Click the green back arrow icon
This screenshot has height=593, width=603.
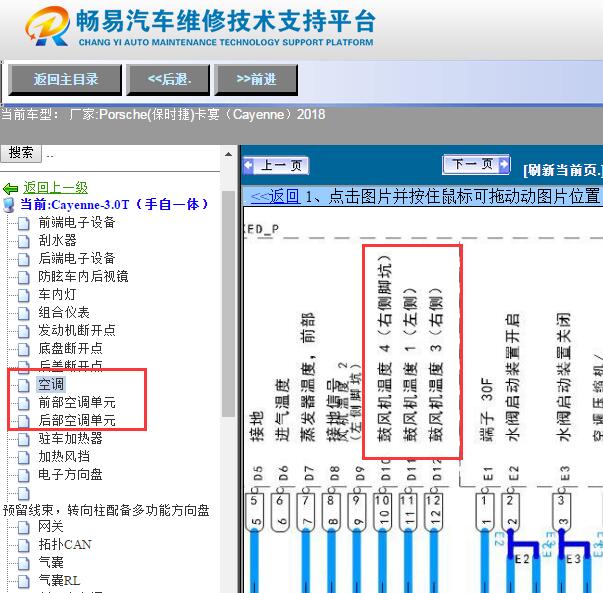pos(10,188)
